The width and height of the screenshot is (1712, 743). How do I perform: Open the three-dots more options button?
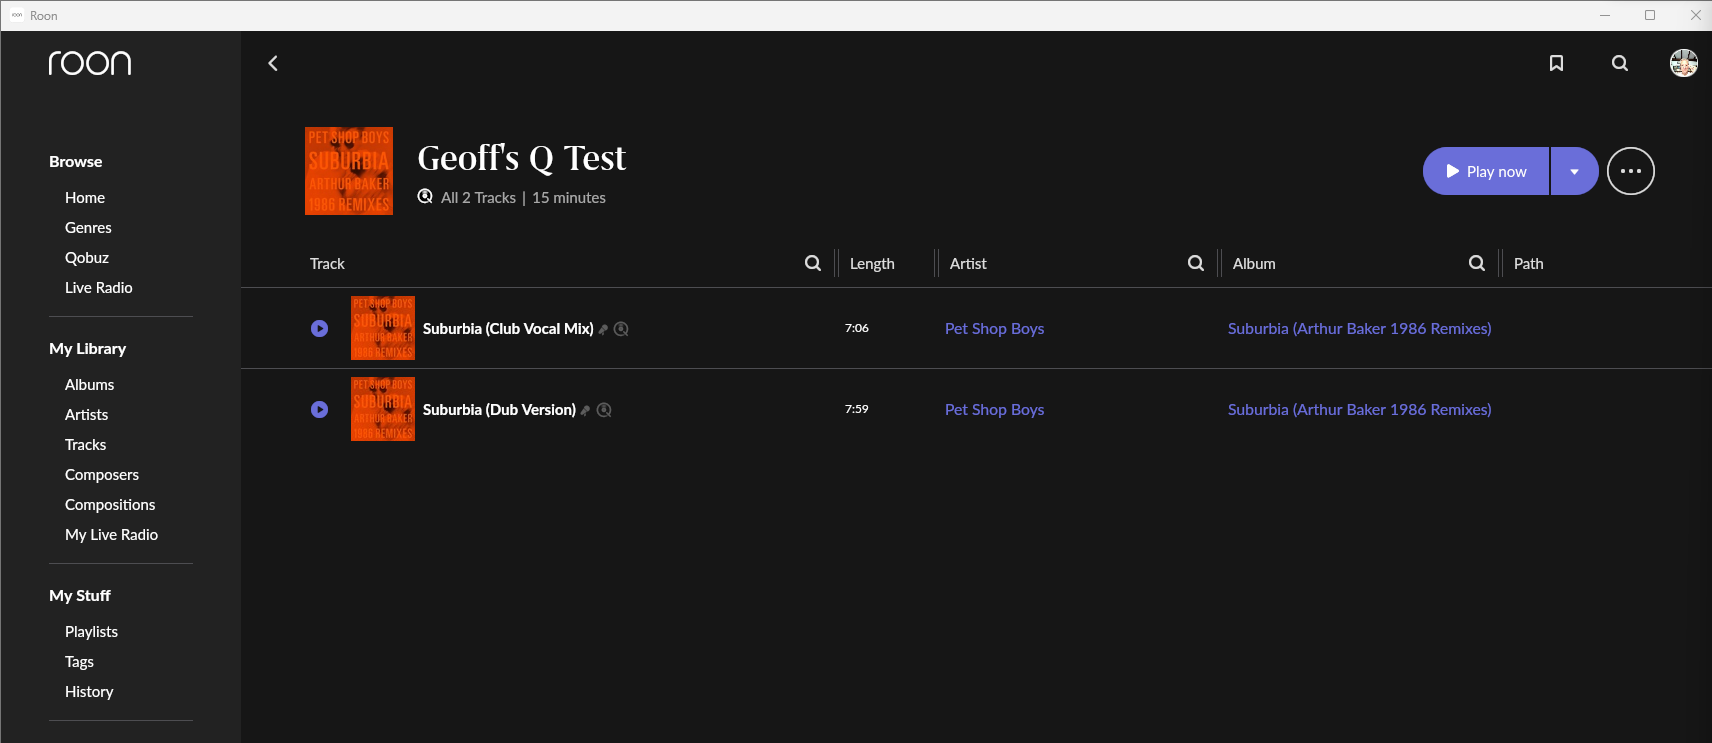pos(1631,171)
